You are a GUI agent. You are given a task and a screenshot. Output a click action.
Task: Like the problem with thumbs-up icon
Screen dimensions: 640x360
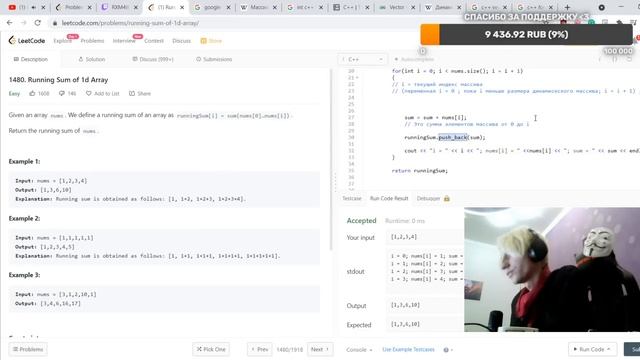pos(32,93)
